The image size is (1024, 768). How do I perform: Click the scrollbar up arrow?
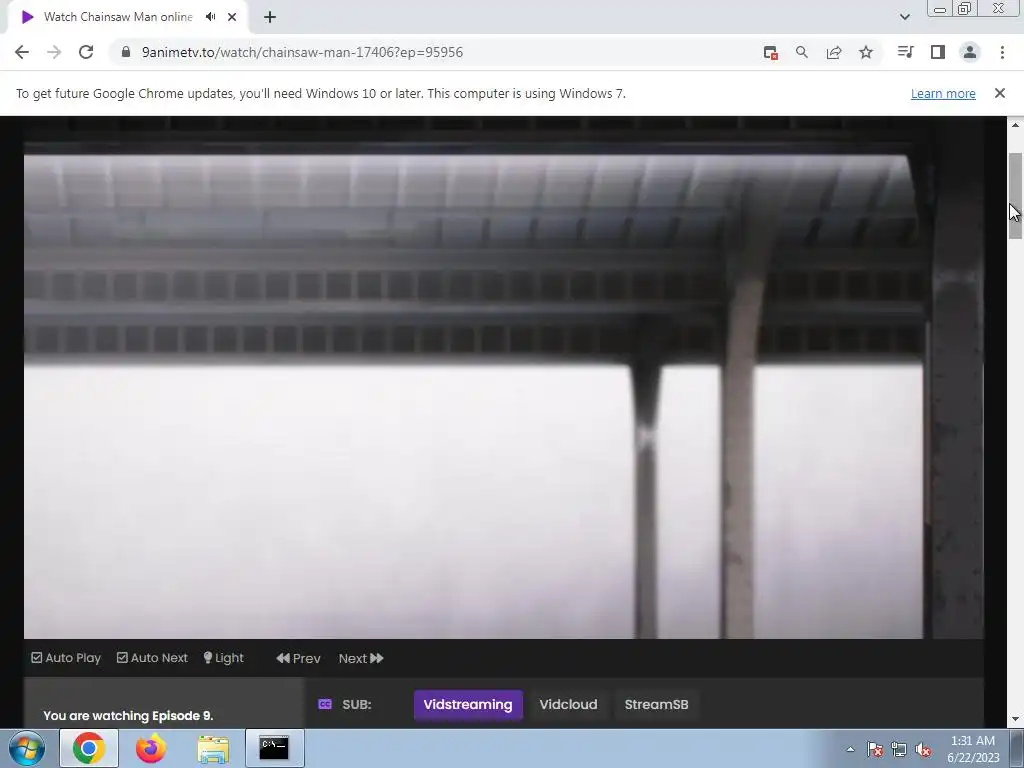pos(1015,125)
